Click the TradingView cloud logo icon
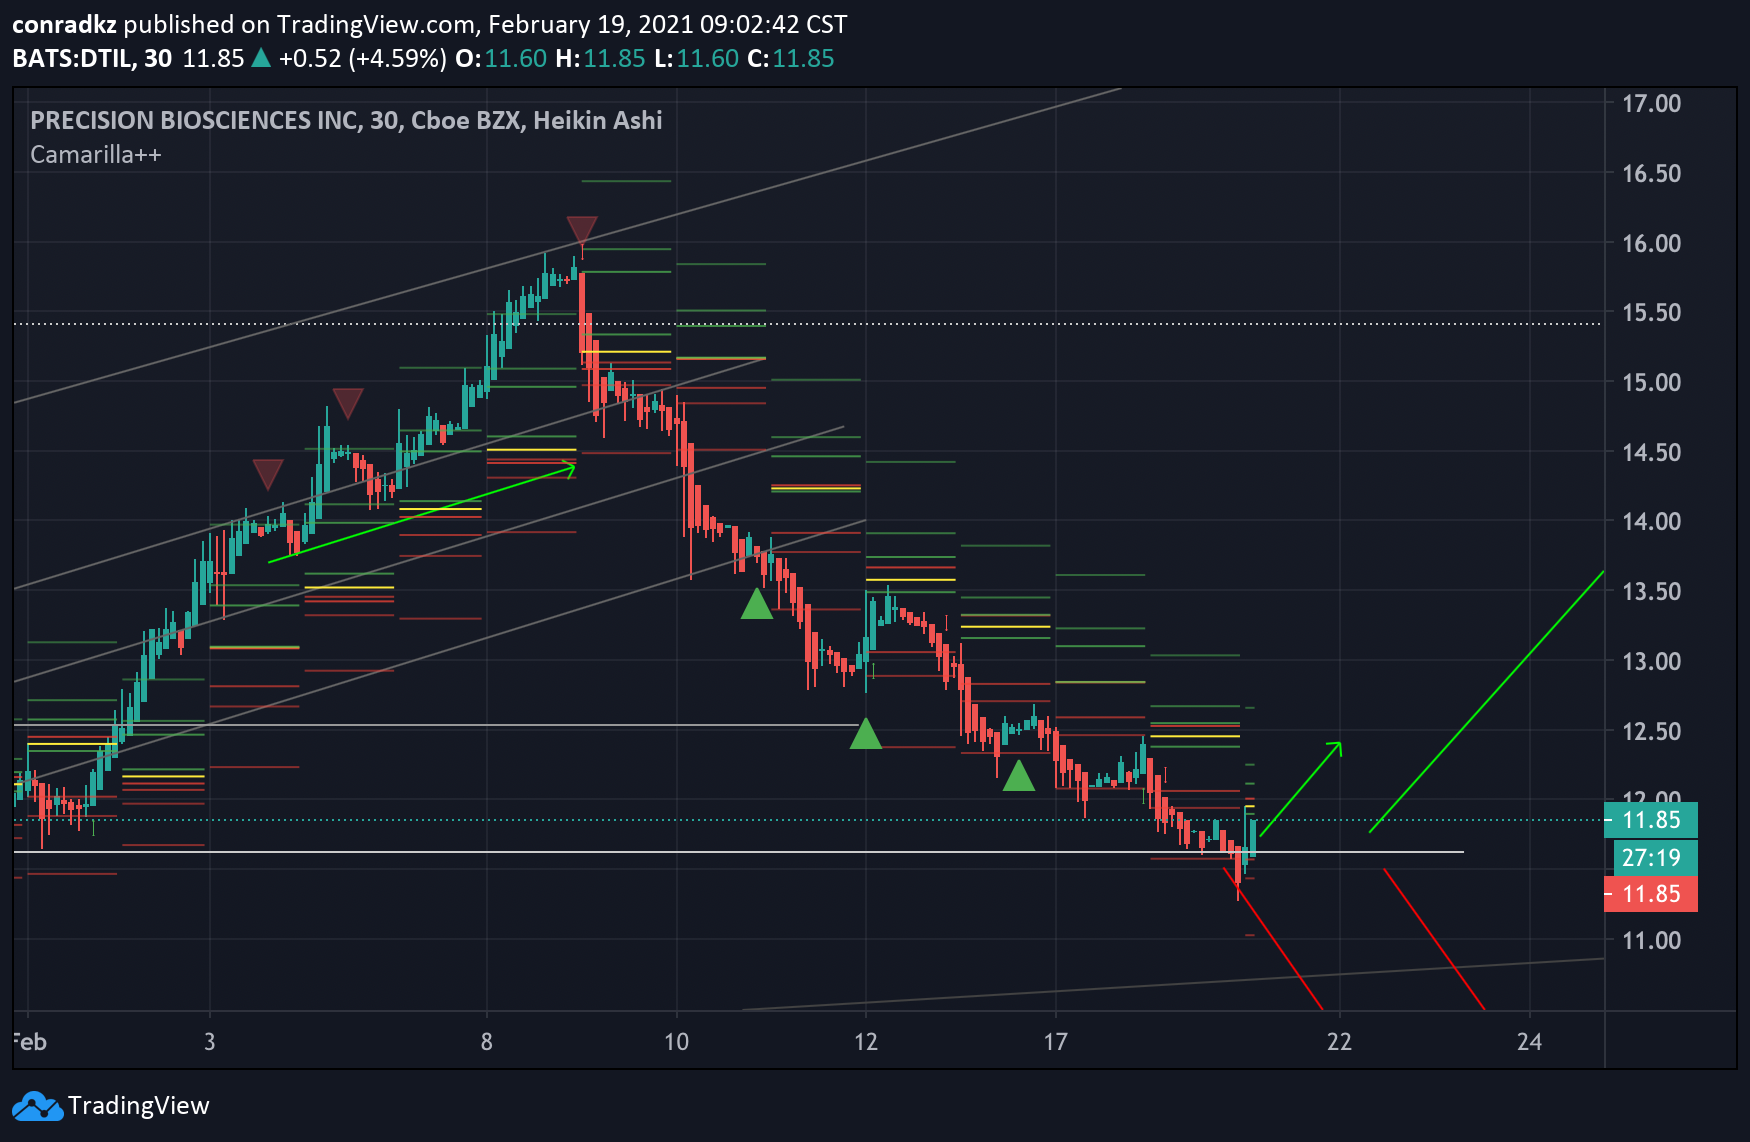Image resolution: width=1750 pixels, height=1142 pixels. click(x=37, y=1106)
